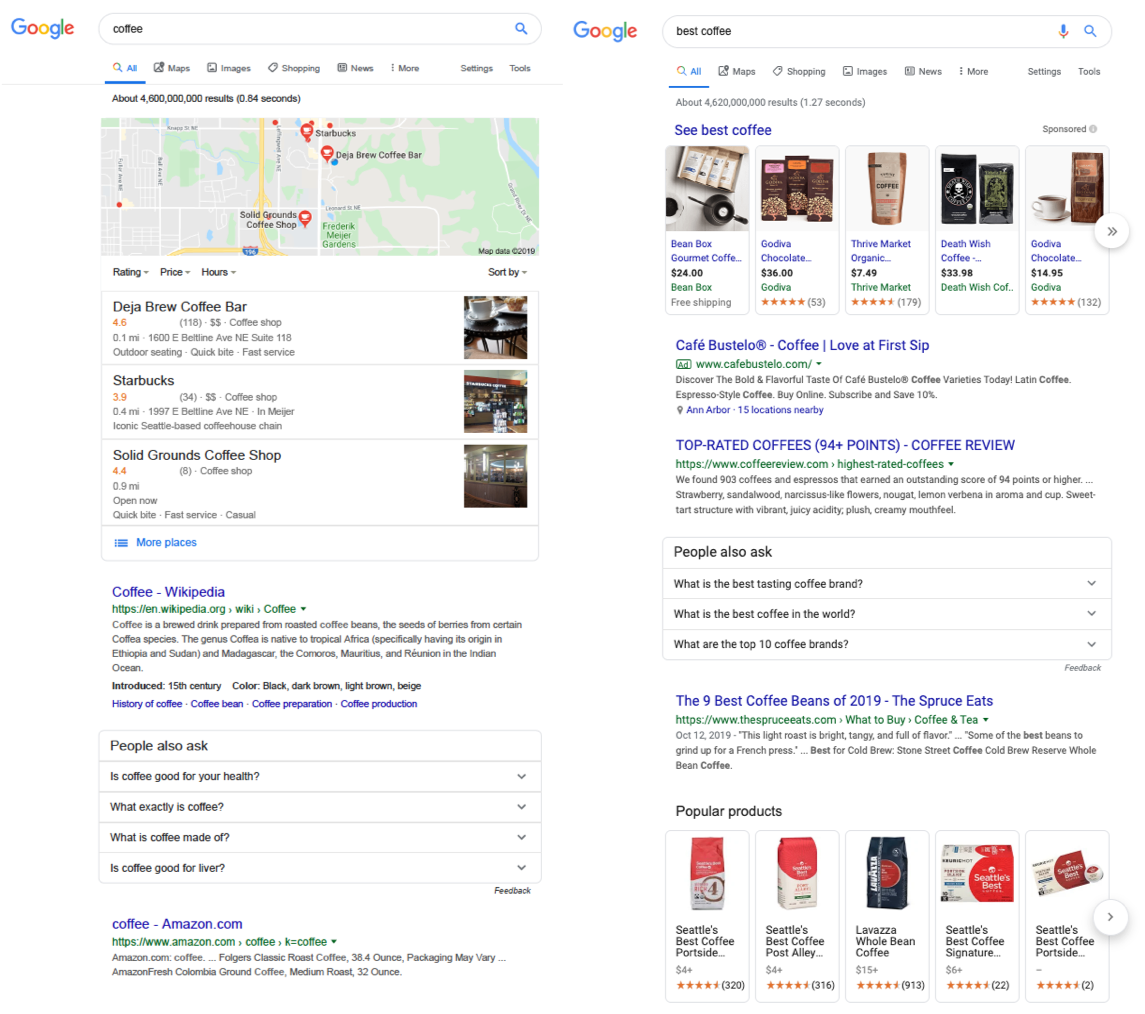Open the Hours filter dropdown
Image resolution: width=1145 pixels, height=1014 pixels.
[218, 272]
